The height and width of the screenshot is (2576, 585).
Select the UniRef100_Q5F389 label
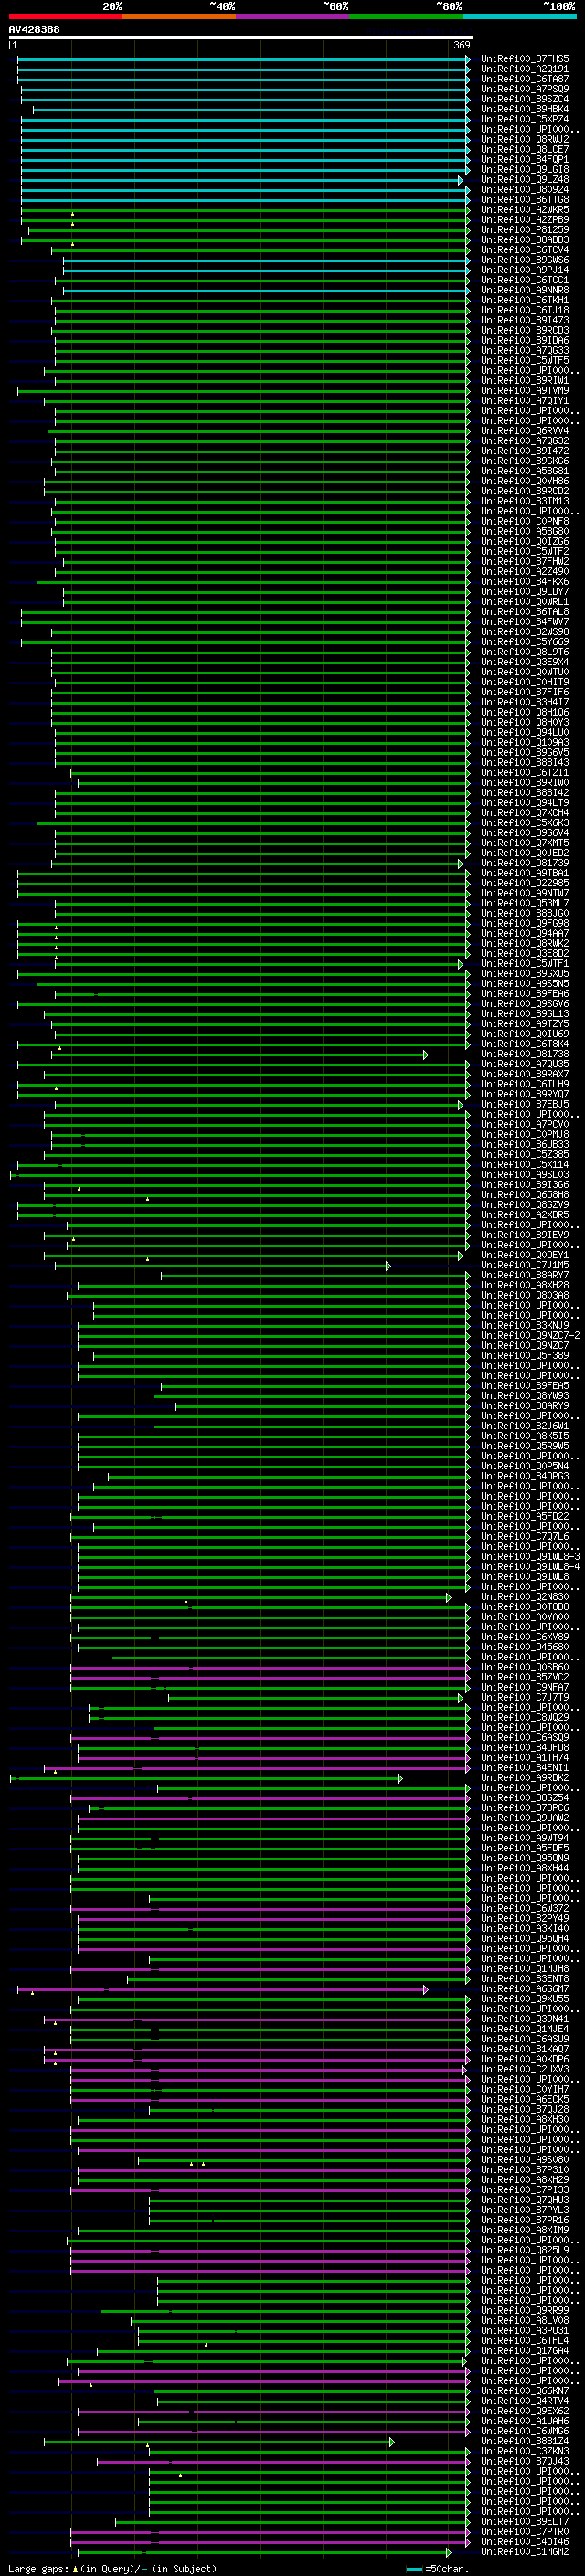point(525,1355)
